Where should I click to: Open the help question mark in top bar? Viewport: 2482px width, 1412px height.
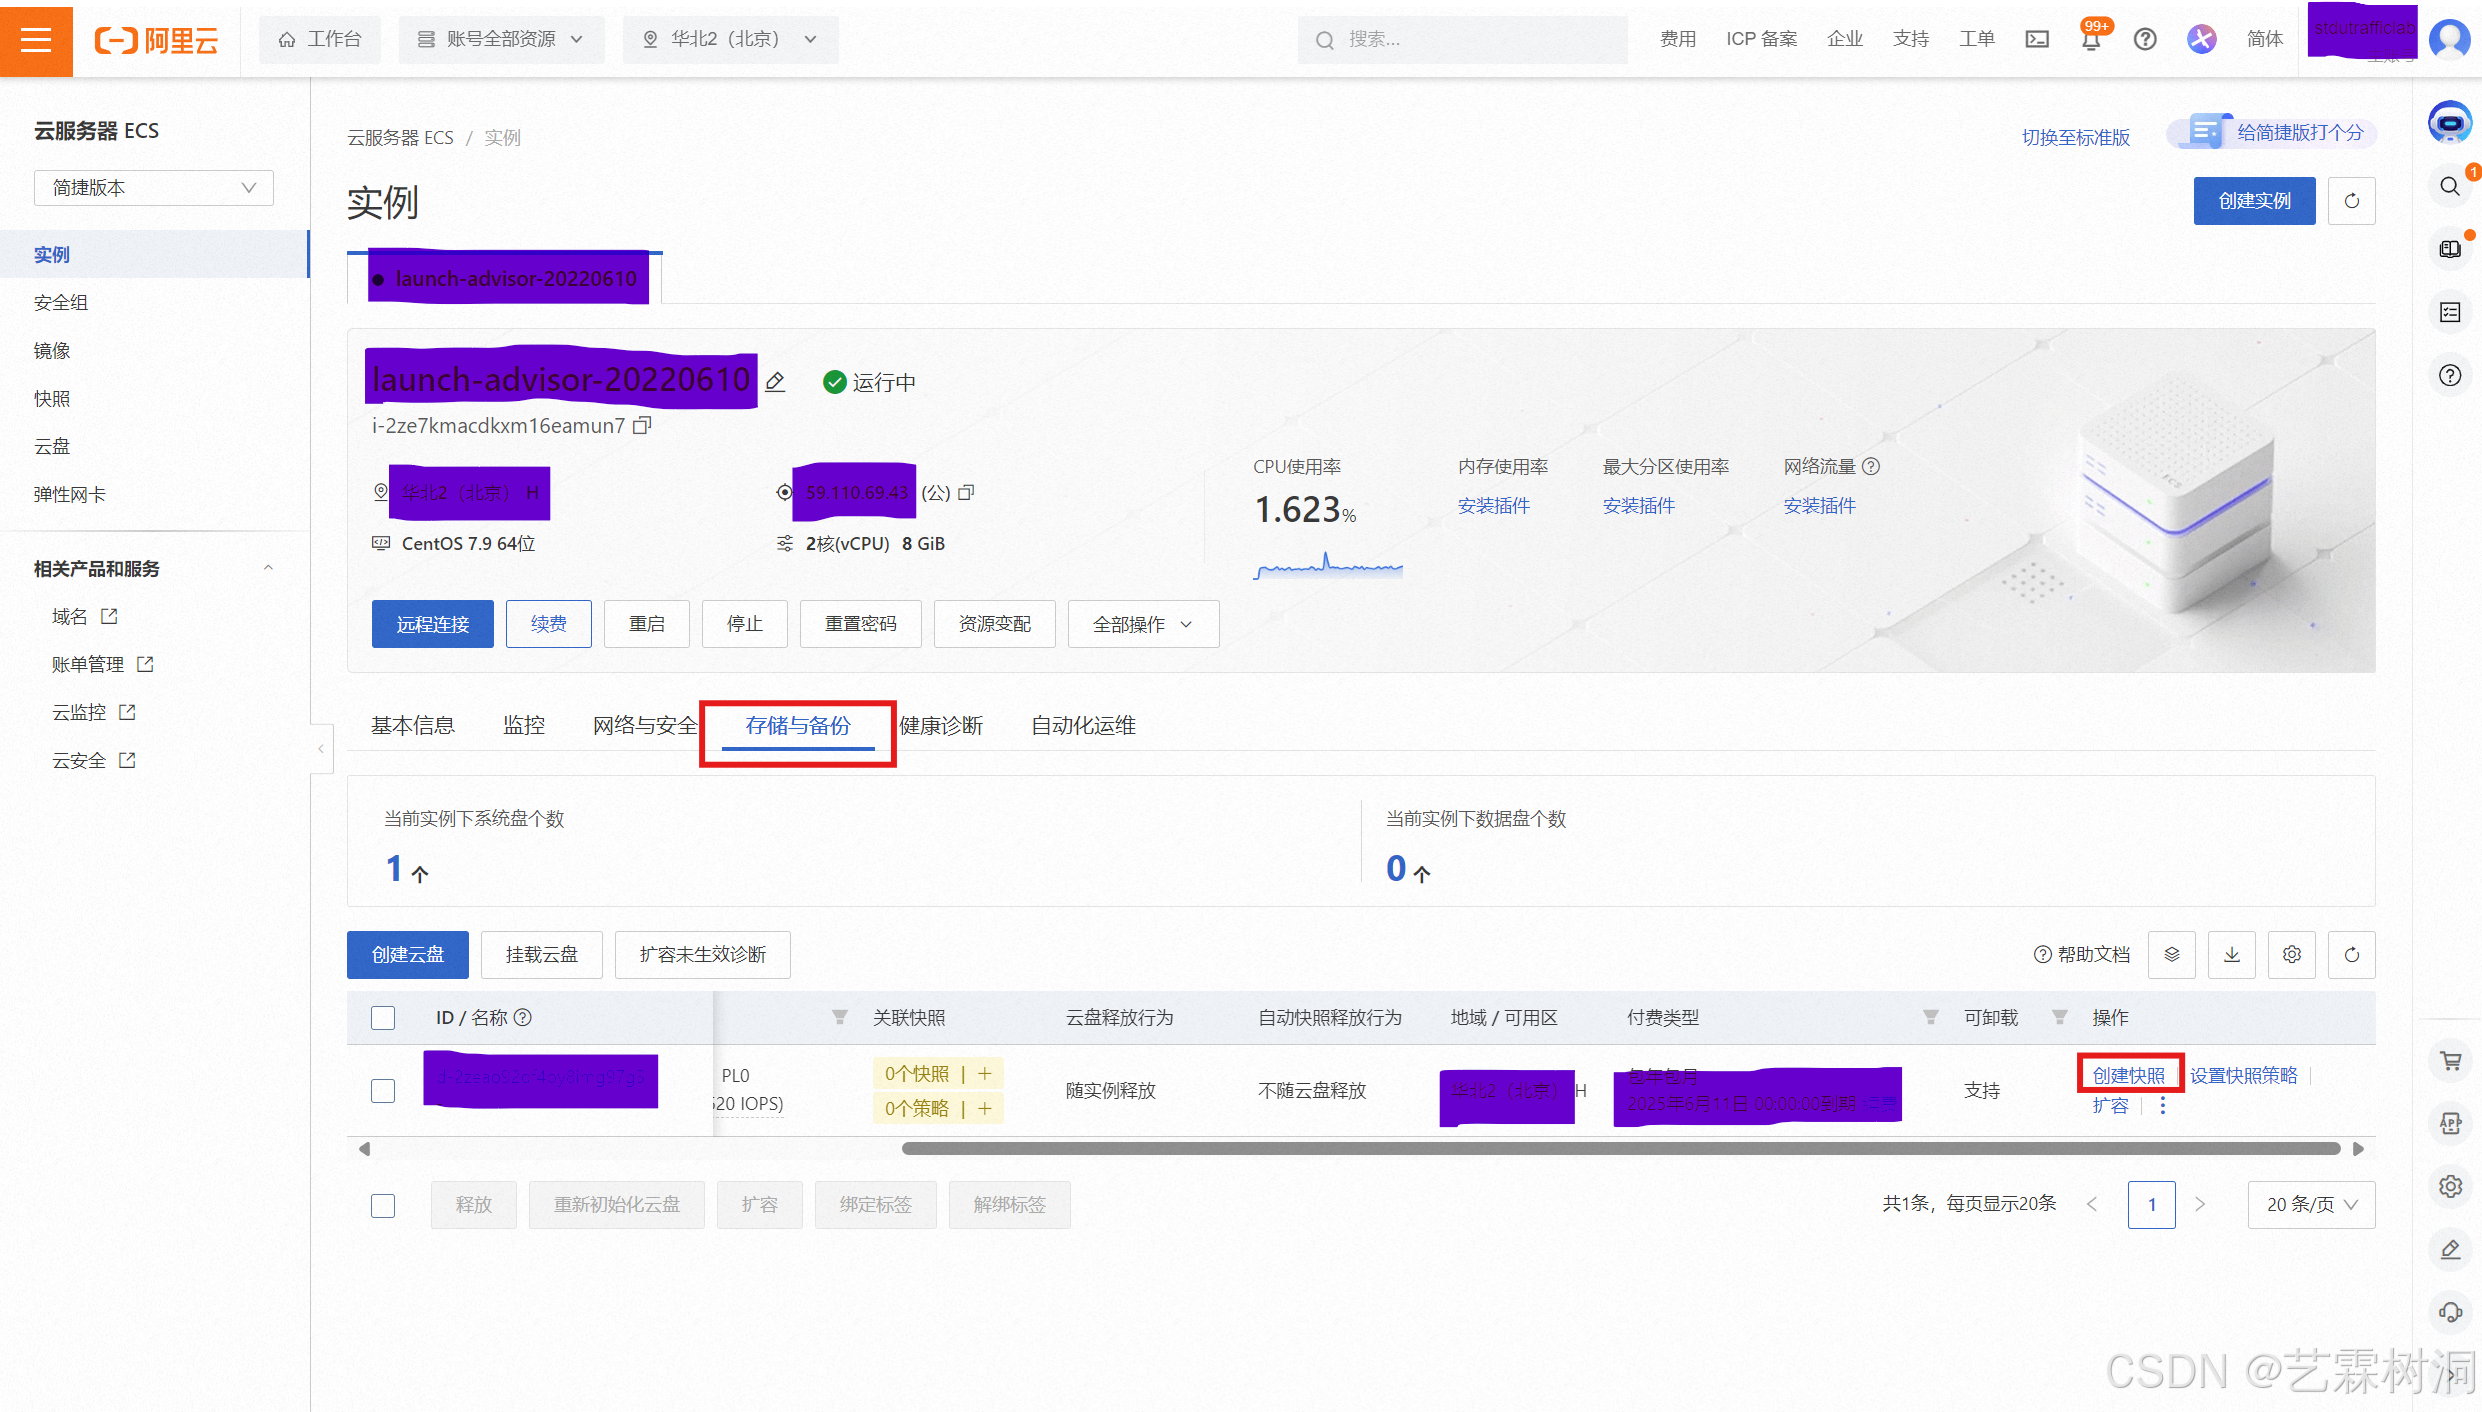coord(2145,39)
